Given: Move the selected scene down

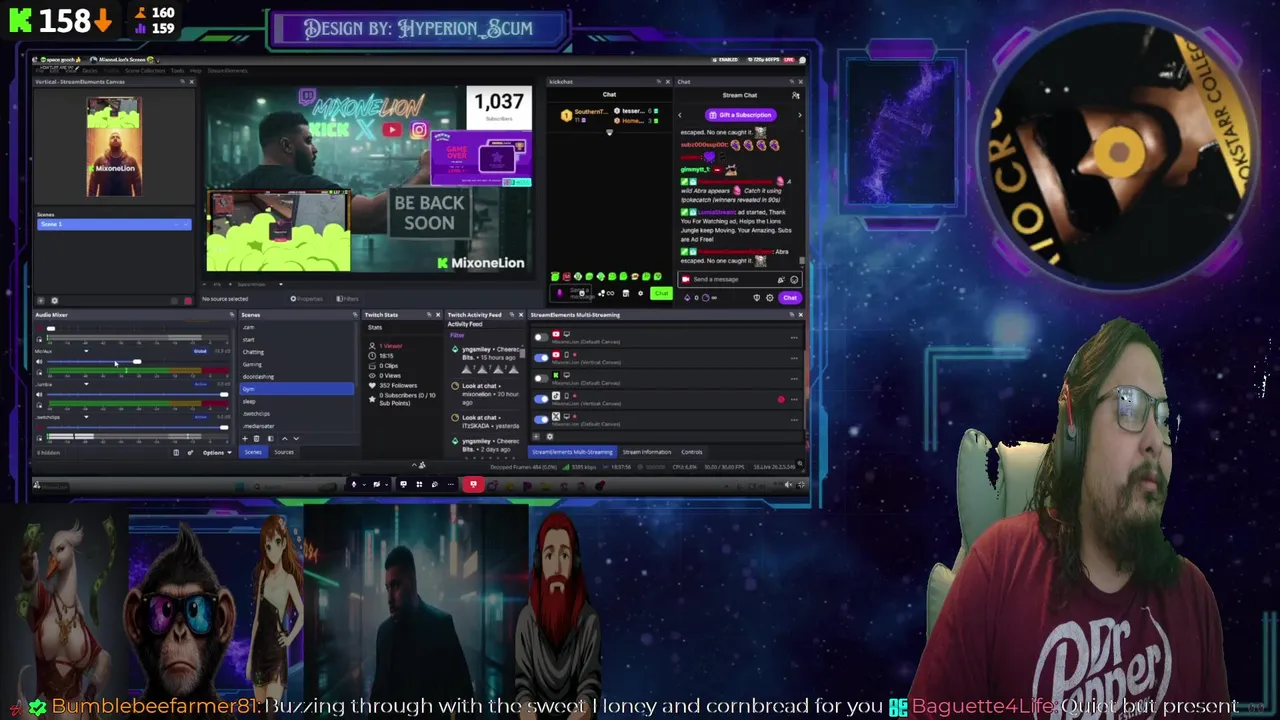Looking at the screenshot, I should pyautogui.click(x=296, y=438).
